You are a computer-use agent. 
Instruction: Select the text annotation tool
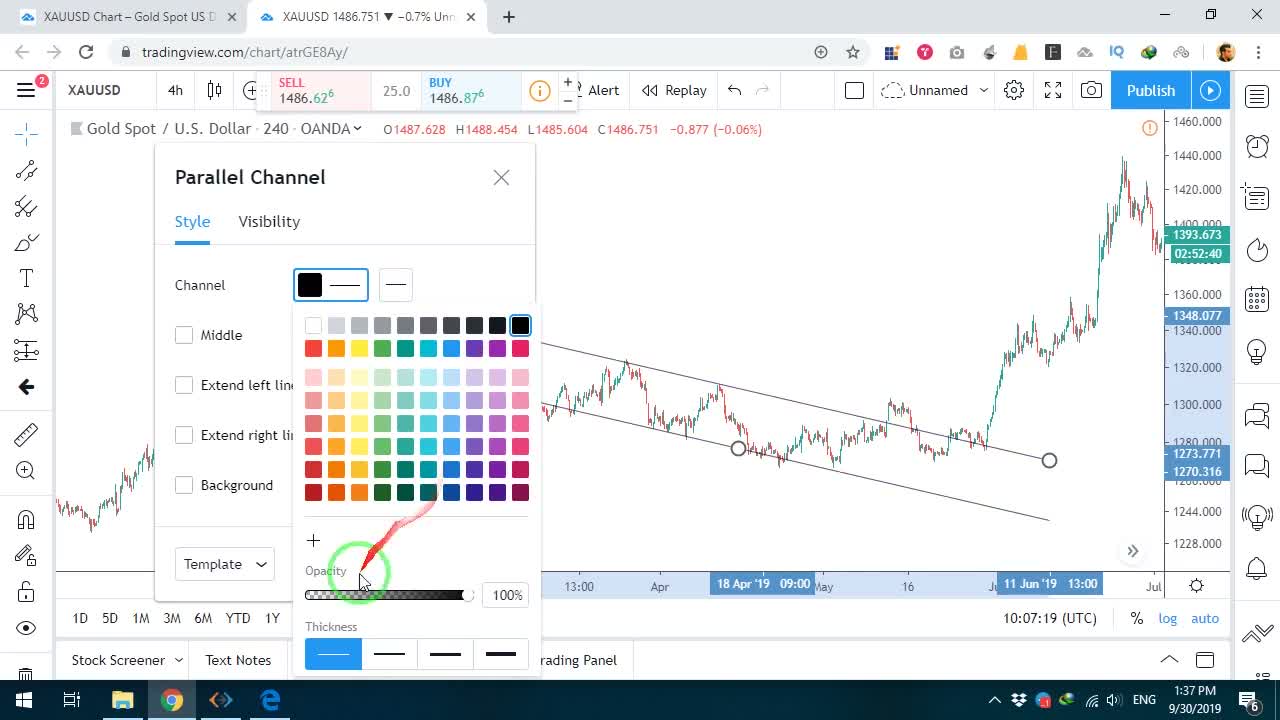26,278
